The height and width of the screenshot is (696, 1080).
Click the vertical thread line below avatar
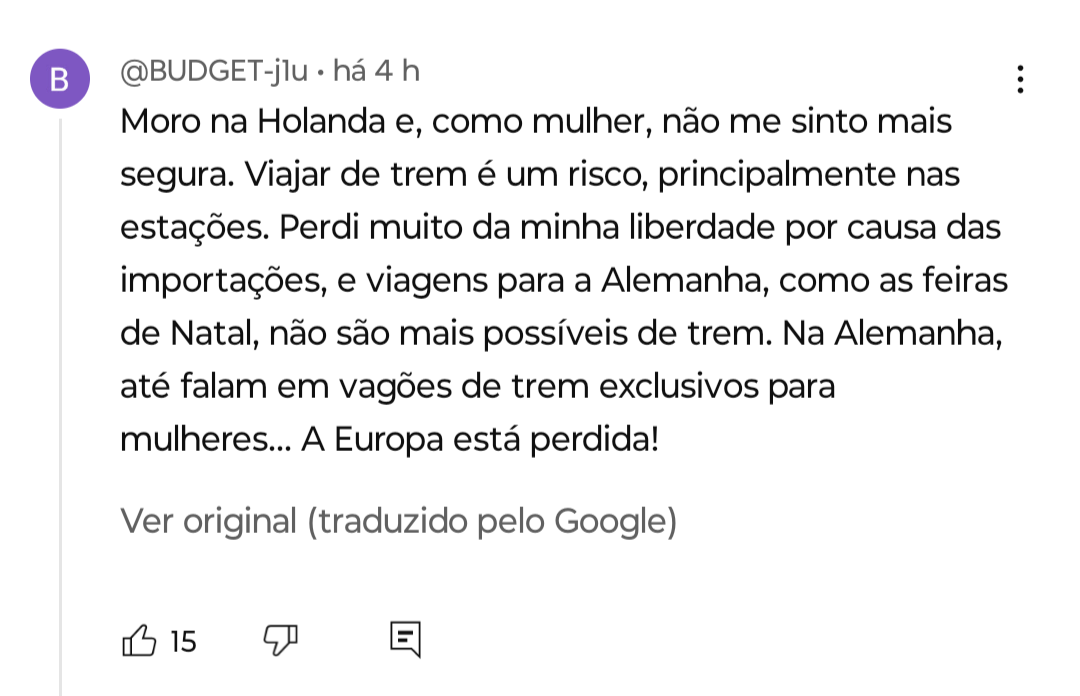pyautogui.click(x=60, y=400)
